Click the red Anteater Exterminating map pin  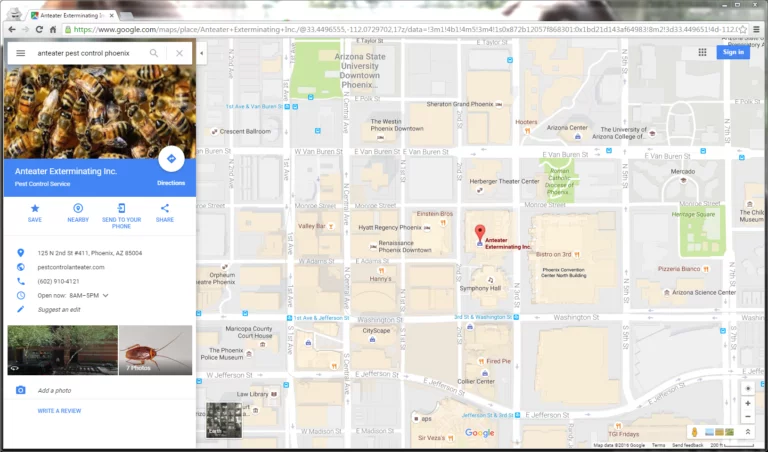click(480, 233)
